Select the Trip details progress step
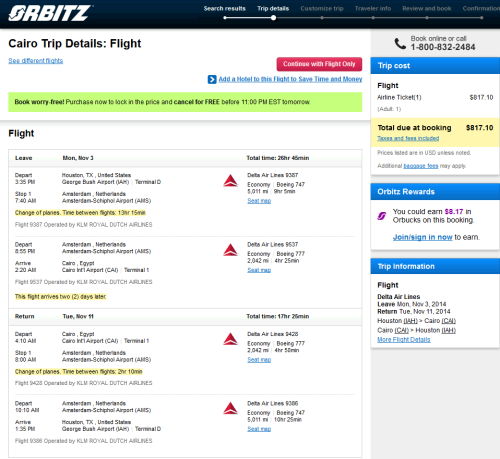500x459 pixels. pos(273,9)
